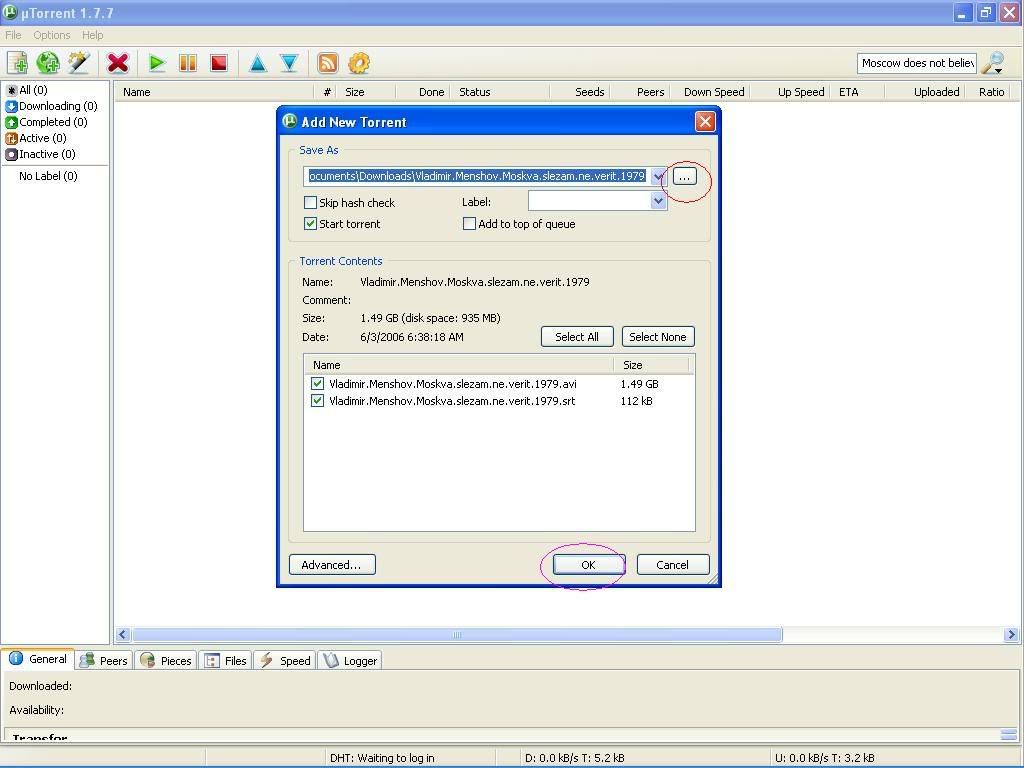Click the Add Torrent toolbar icon
Screen dimensions: 1024x768
[x=17, y=63]
